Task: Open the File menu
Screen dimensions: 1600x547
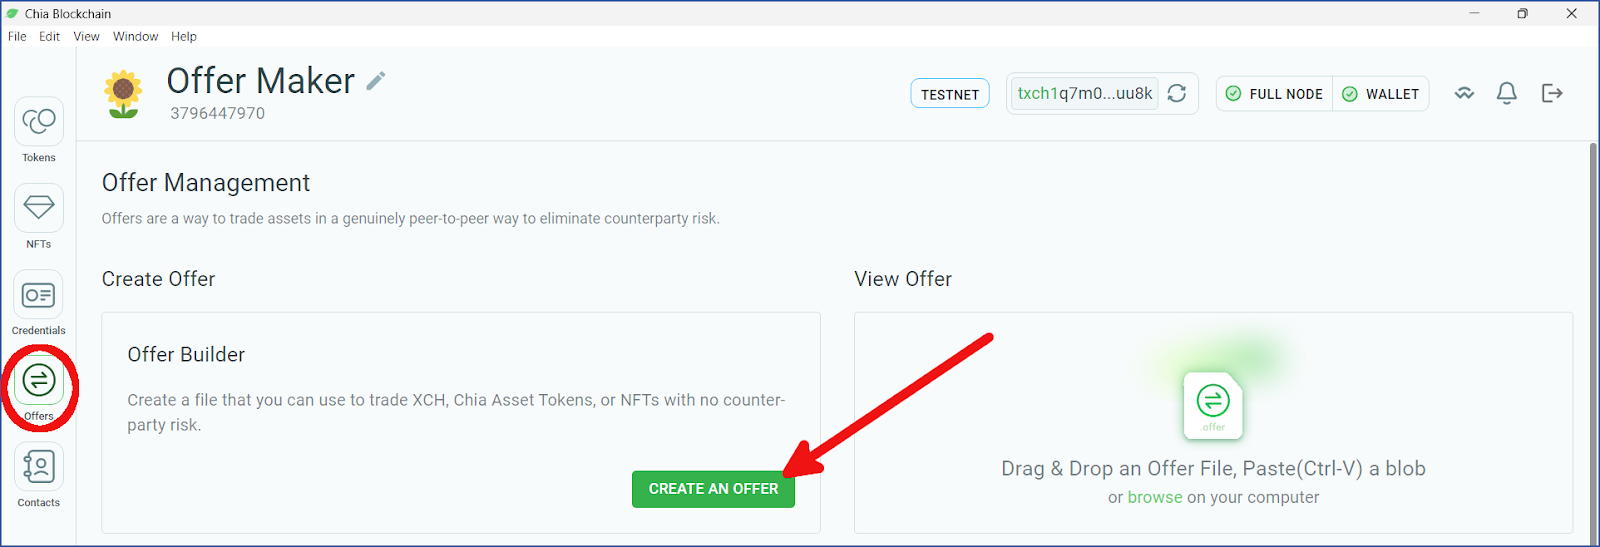Action: pyautogui.click(x=17, y=36)
